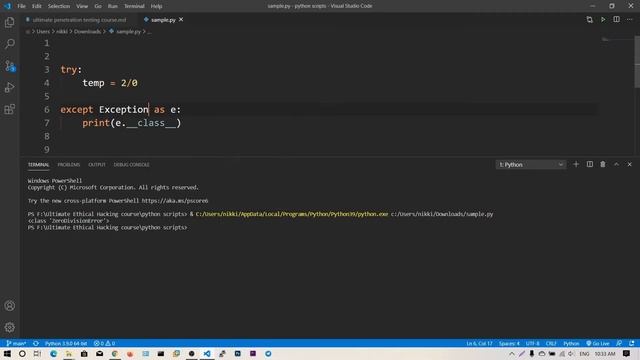Click the editor vertical scrollbar
Screen dimensions: 640x360
pyautogui.click(x=637, y=62)
